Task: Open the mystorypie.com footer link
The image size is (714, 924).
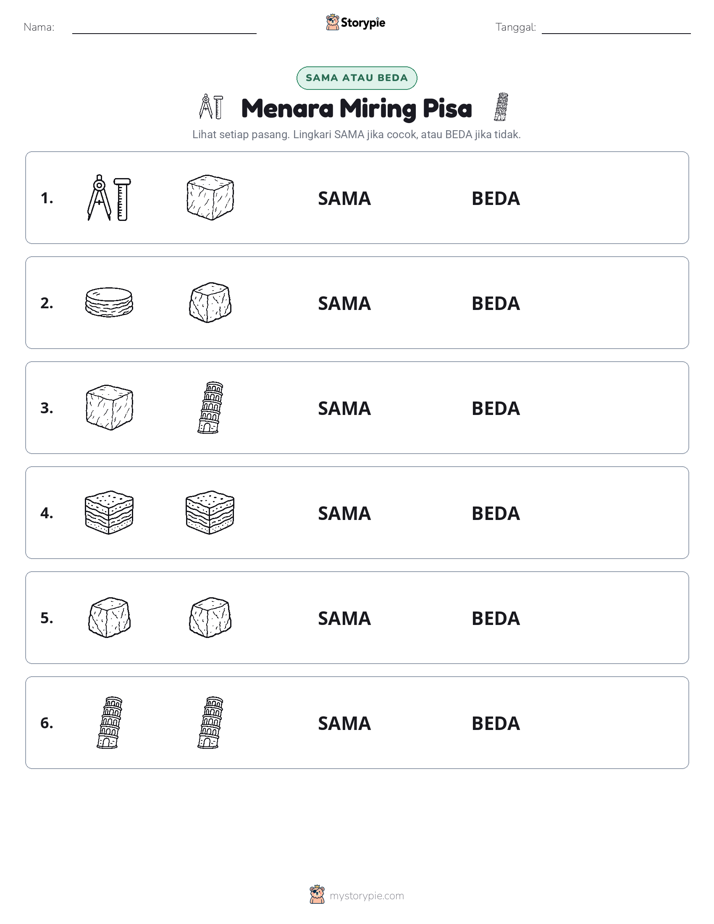Action: [x=357, y=896]
